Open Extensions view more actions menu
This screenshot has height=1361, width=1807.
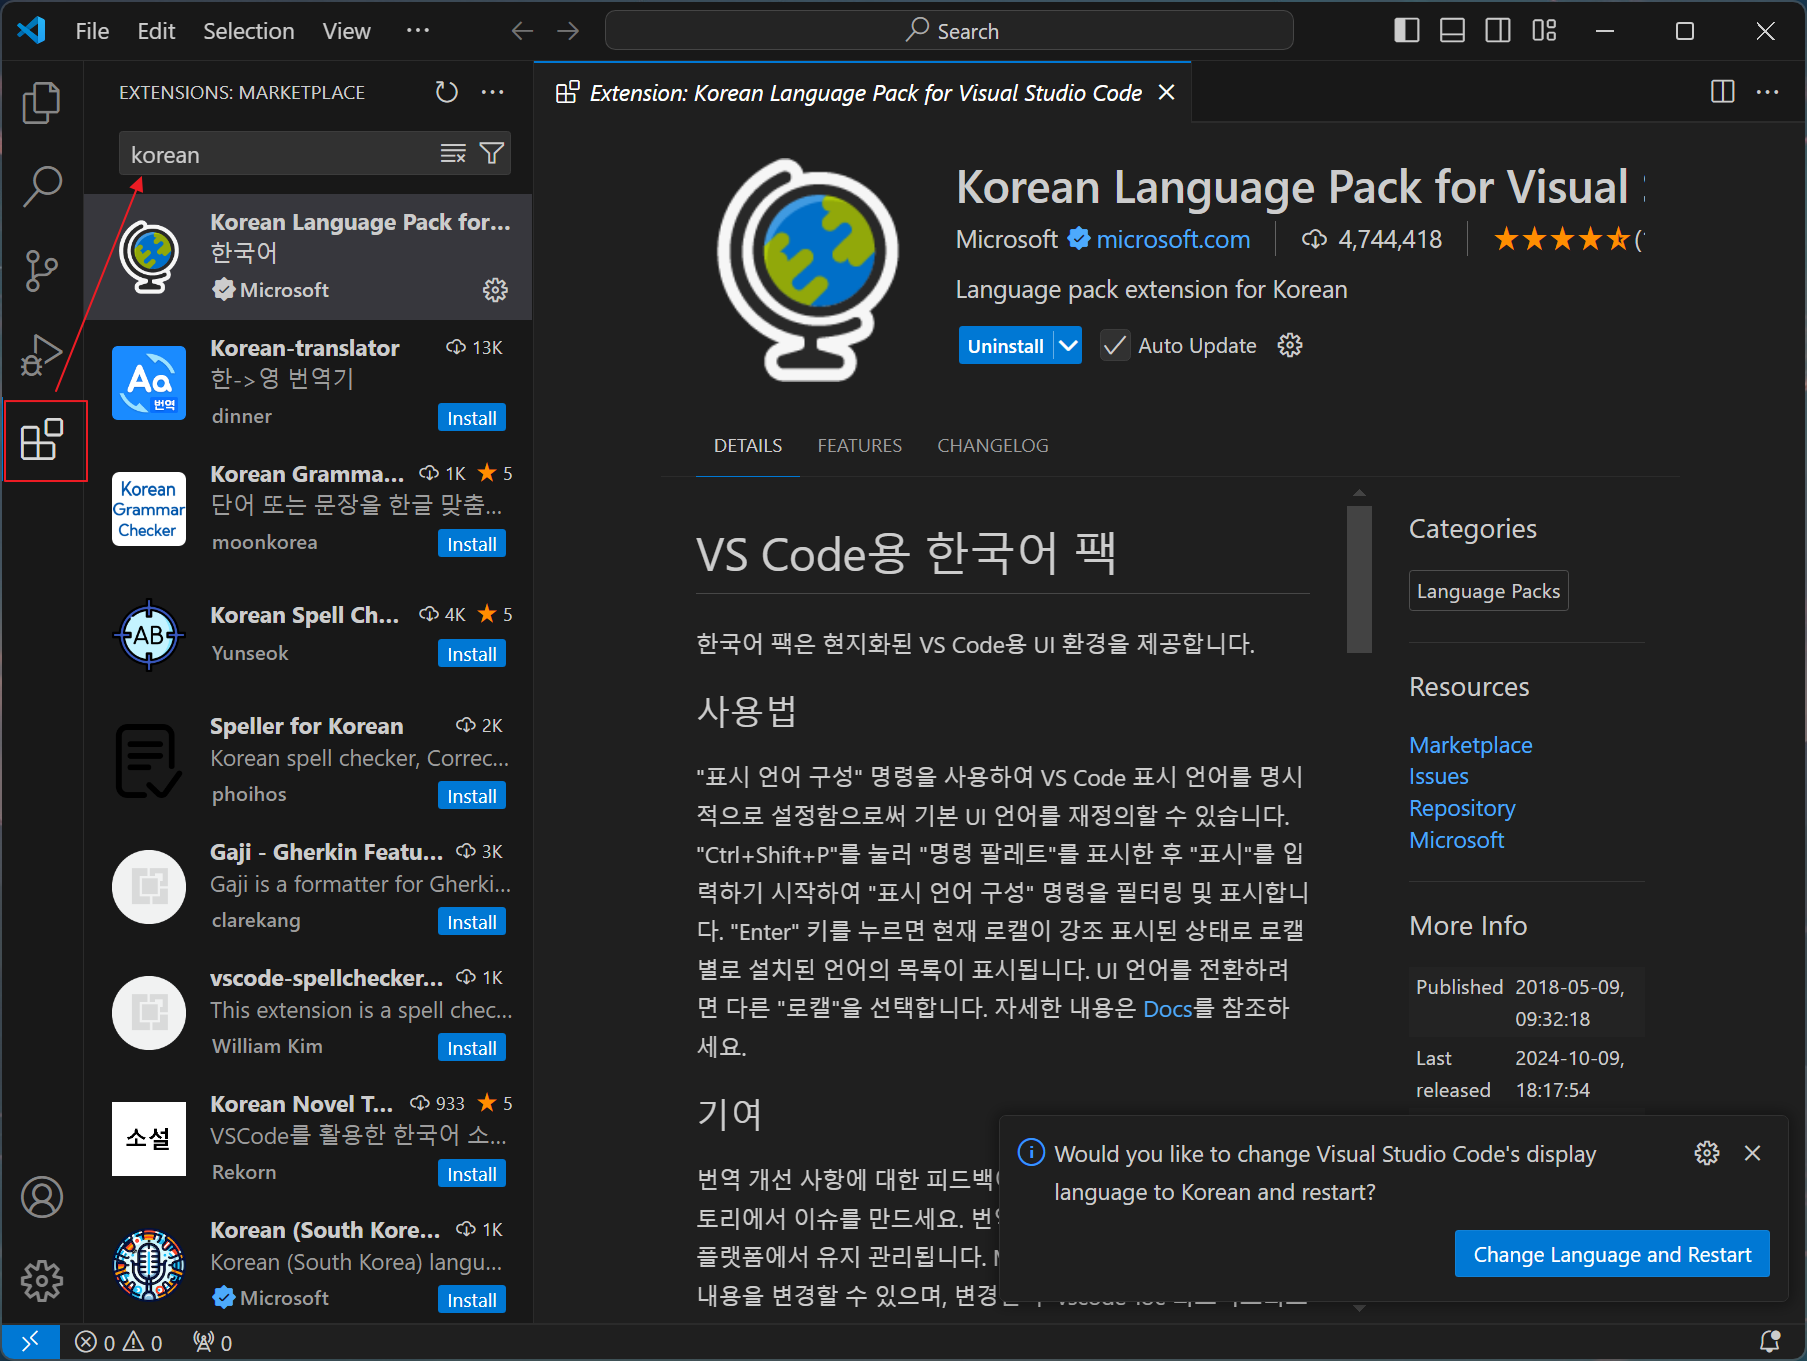coord(493,92)
